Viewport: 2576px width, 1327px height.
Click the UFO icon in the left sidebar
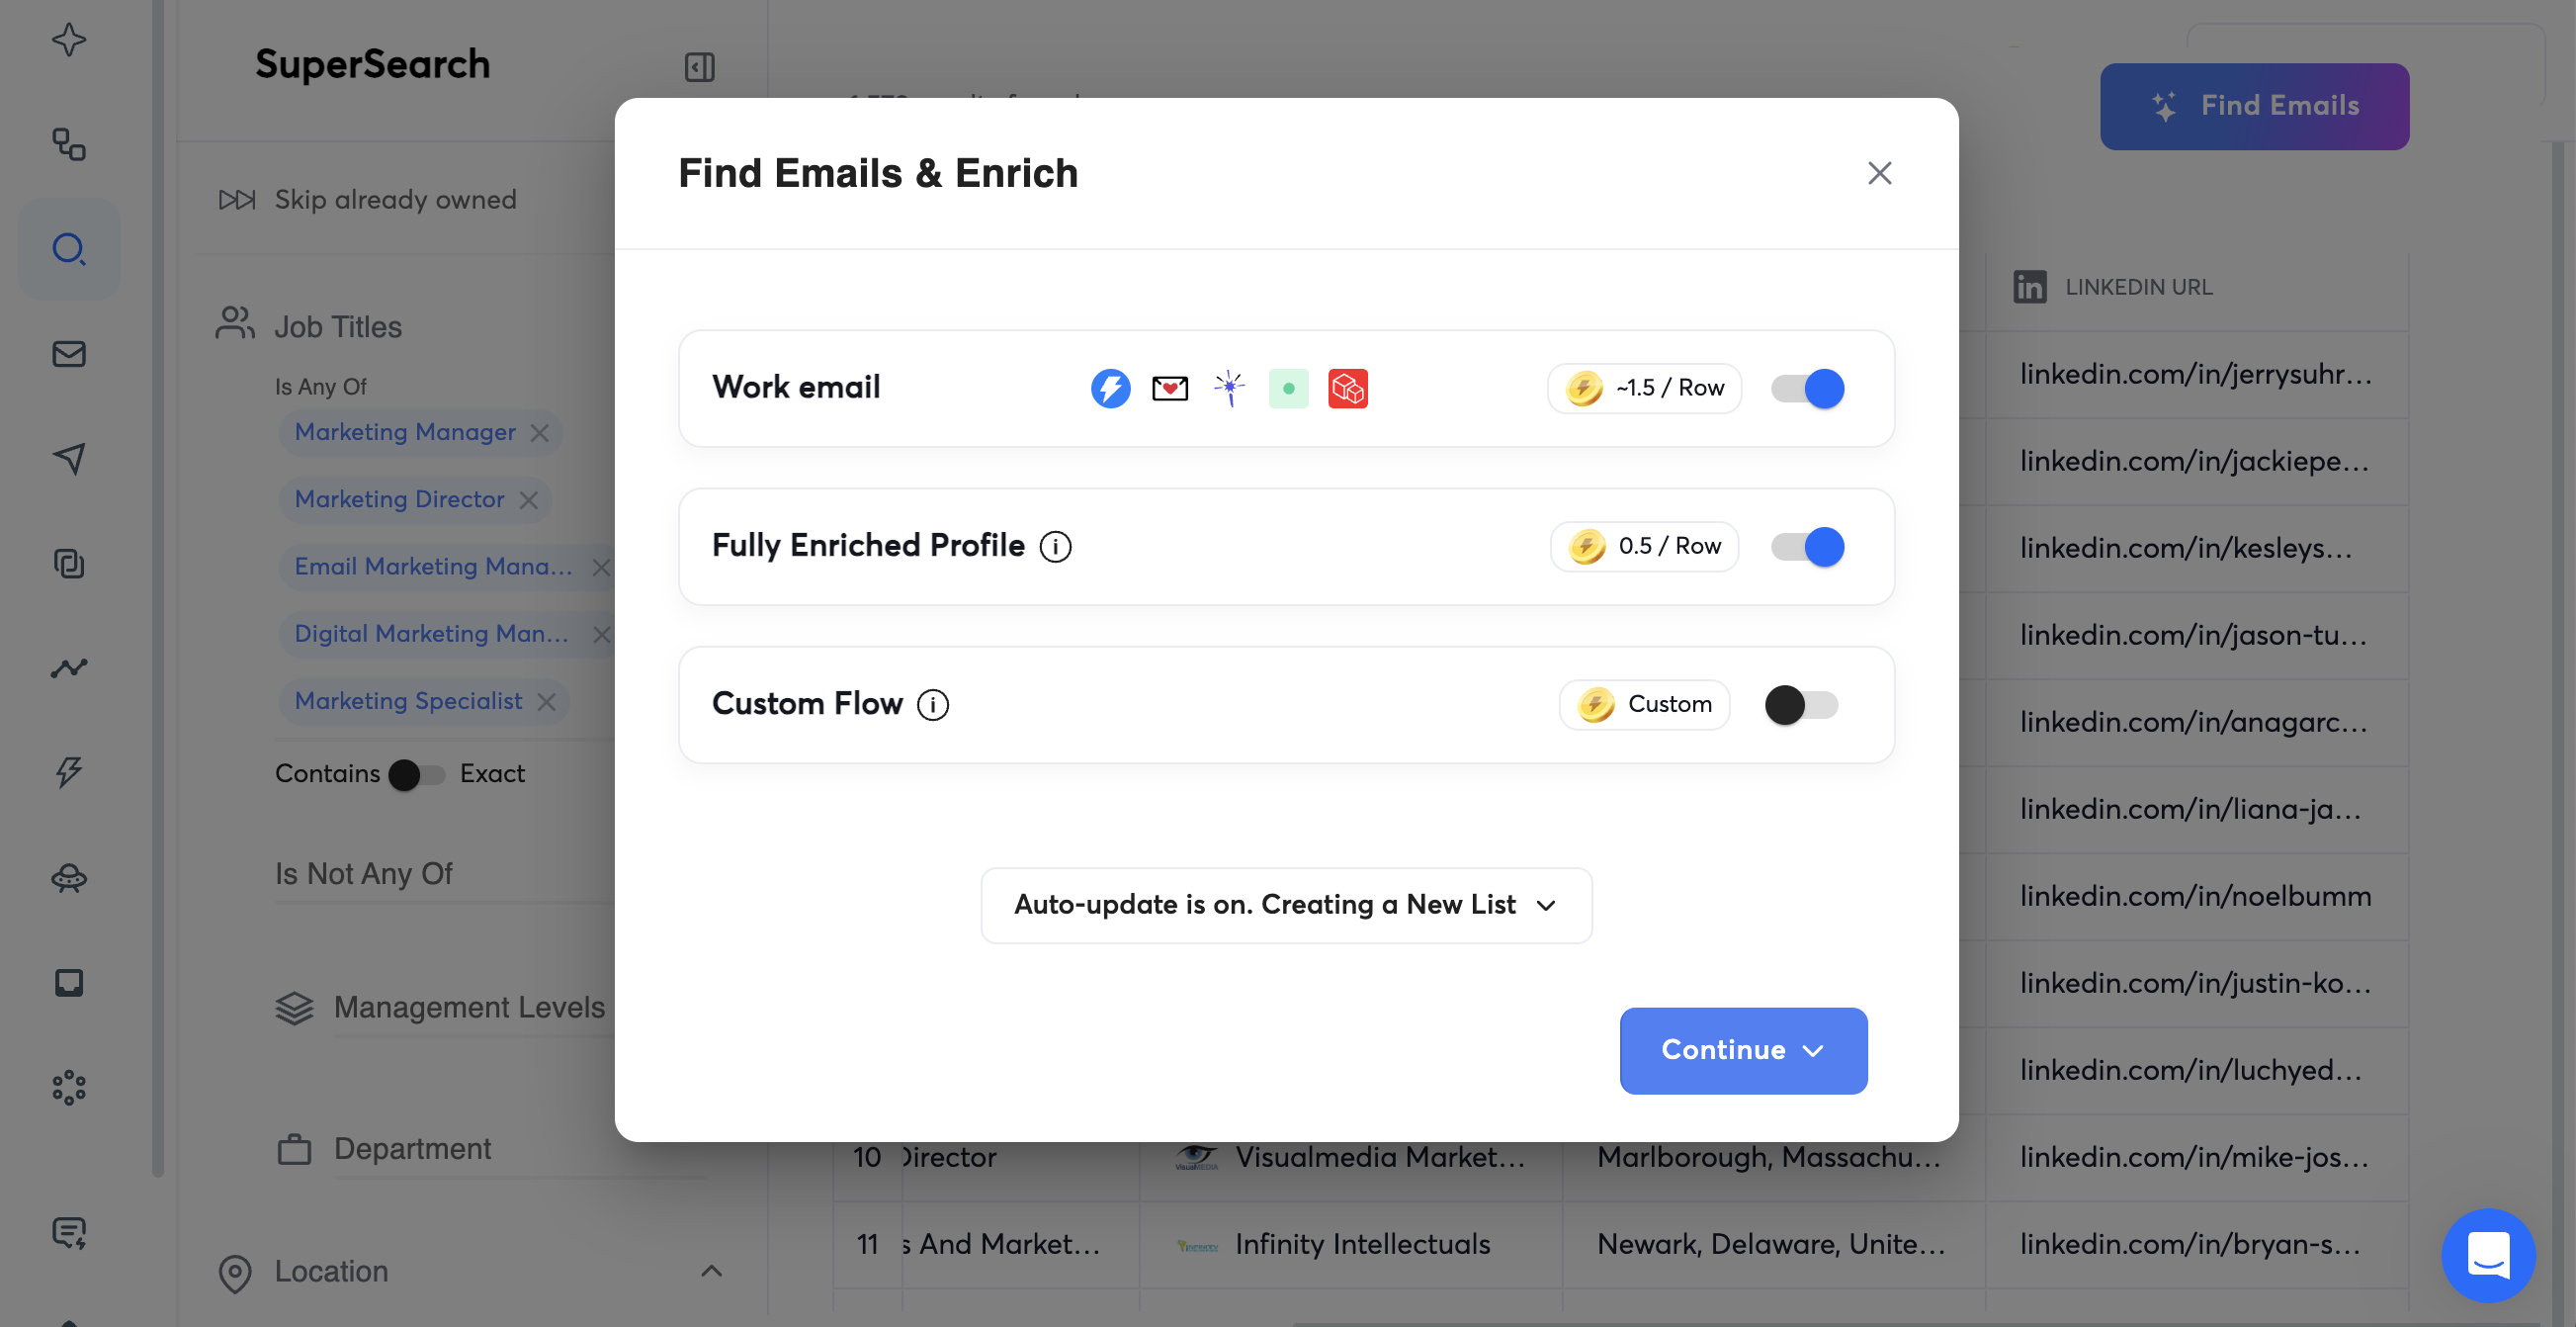pos(68,879)
